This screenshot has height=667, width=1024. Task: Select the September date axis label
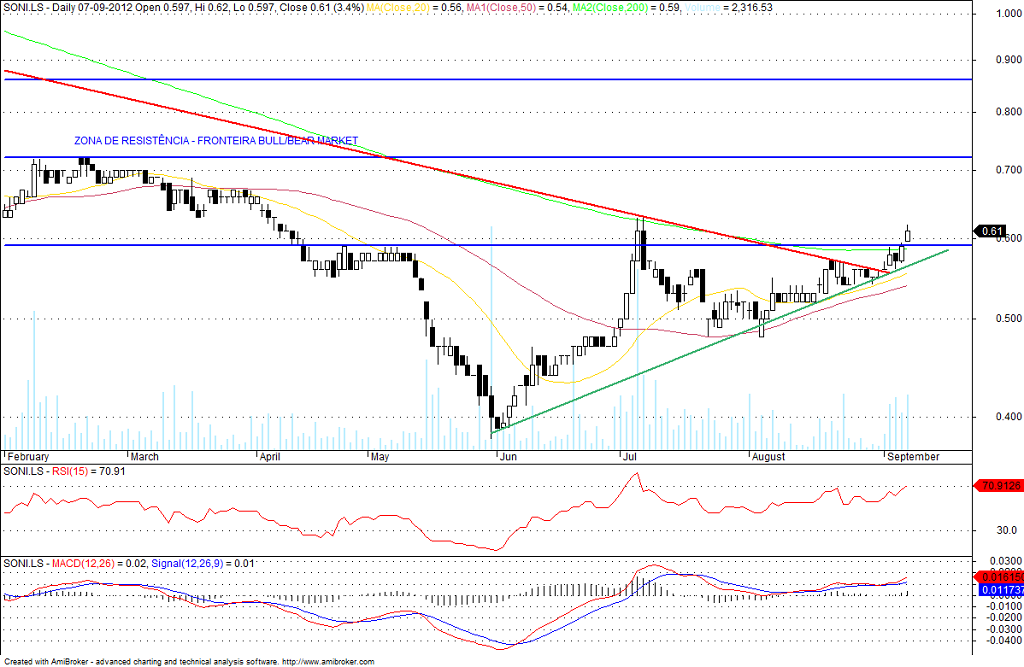click(913, 457)
